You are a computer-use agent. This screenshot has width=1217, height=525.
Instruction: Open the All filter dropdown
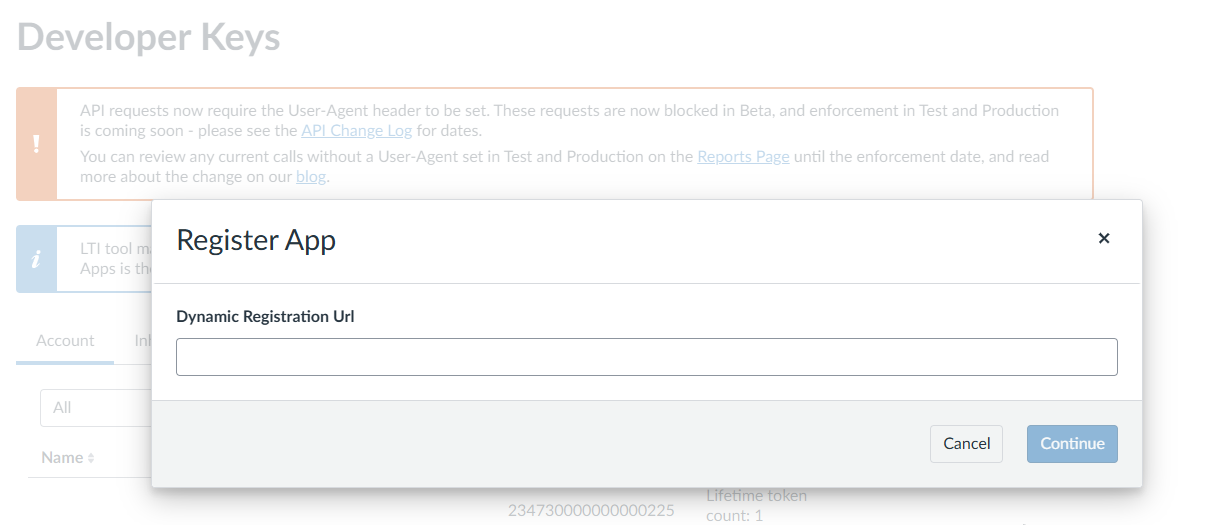(96, 408)
